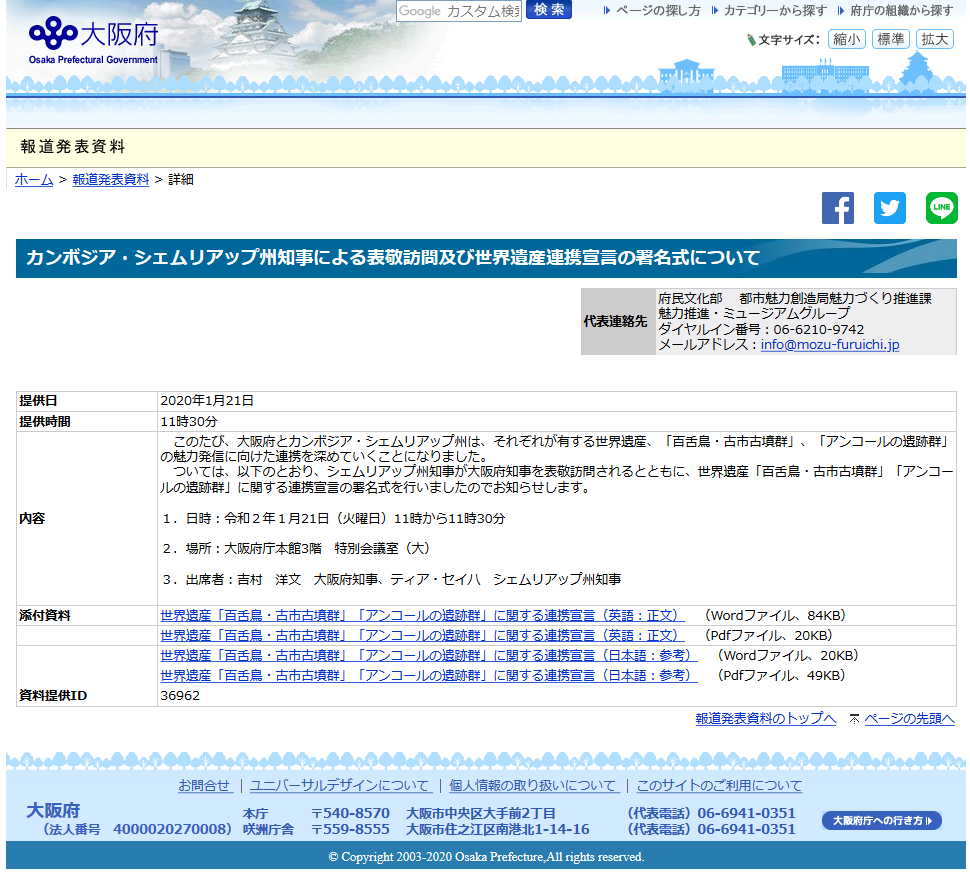Email info@mozu-furuichi.jp contact address
Viewport: 970px width, 873px height.
(x=829, y=345)
